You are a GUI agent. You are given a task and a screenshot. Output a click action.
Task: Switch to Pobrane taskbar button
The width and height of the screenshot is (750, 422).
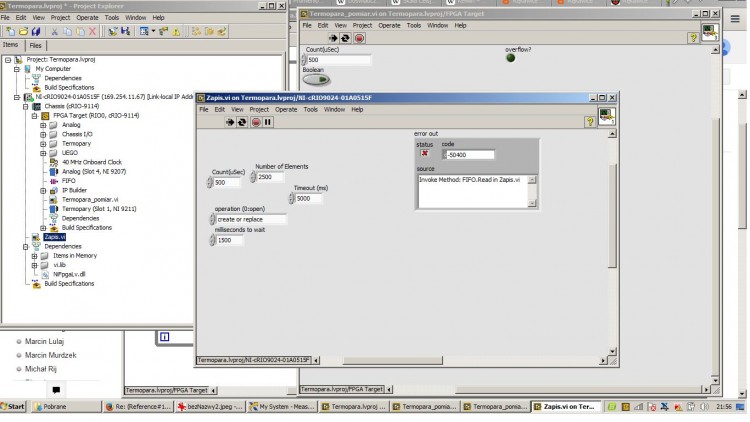pos(66,407)
